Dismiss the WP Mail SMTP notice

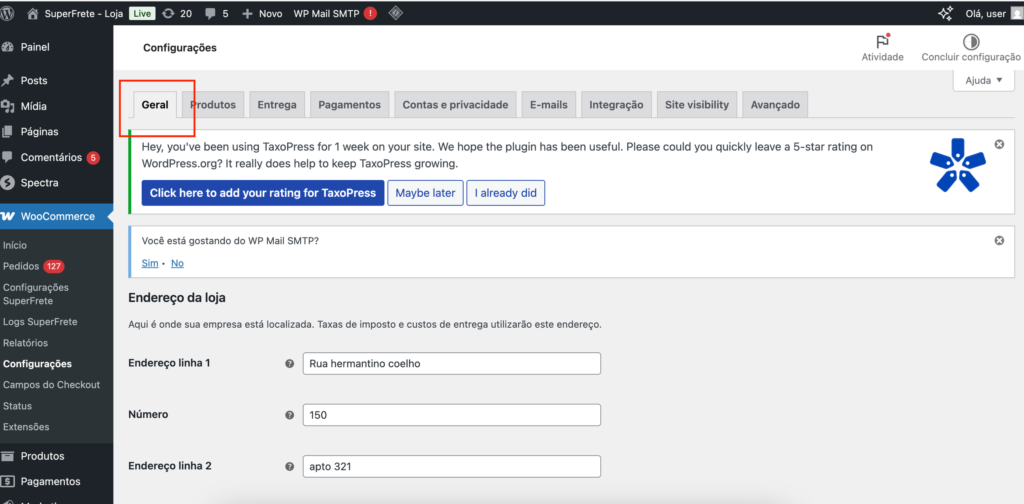coord(999,241)
